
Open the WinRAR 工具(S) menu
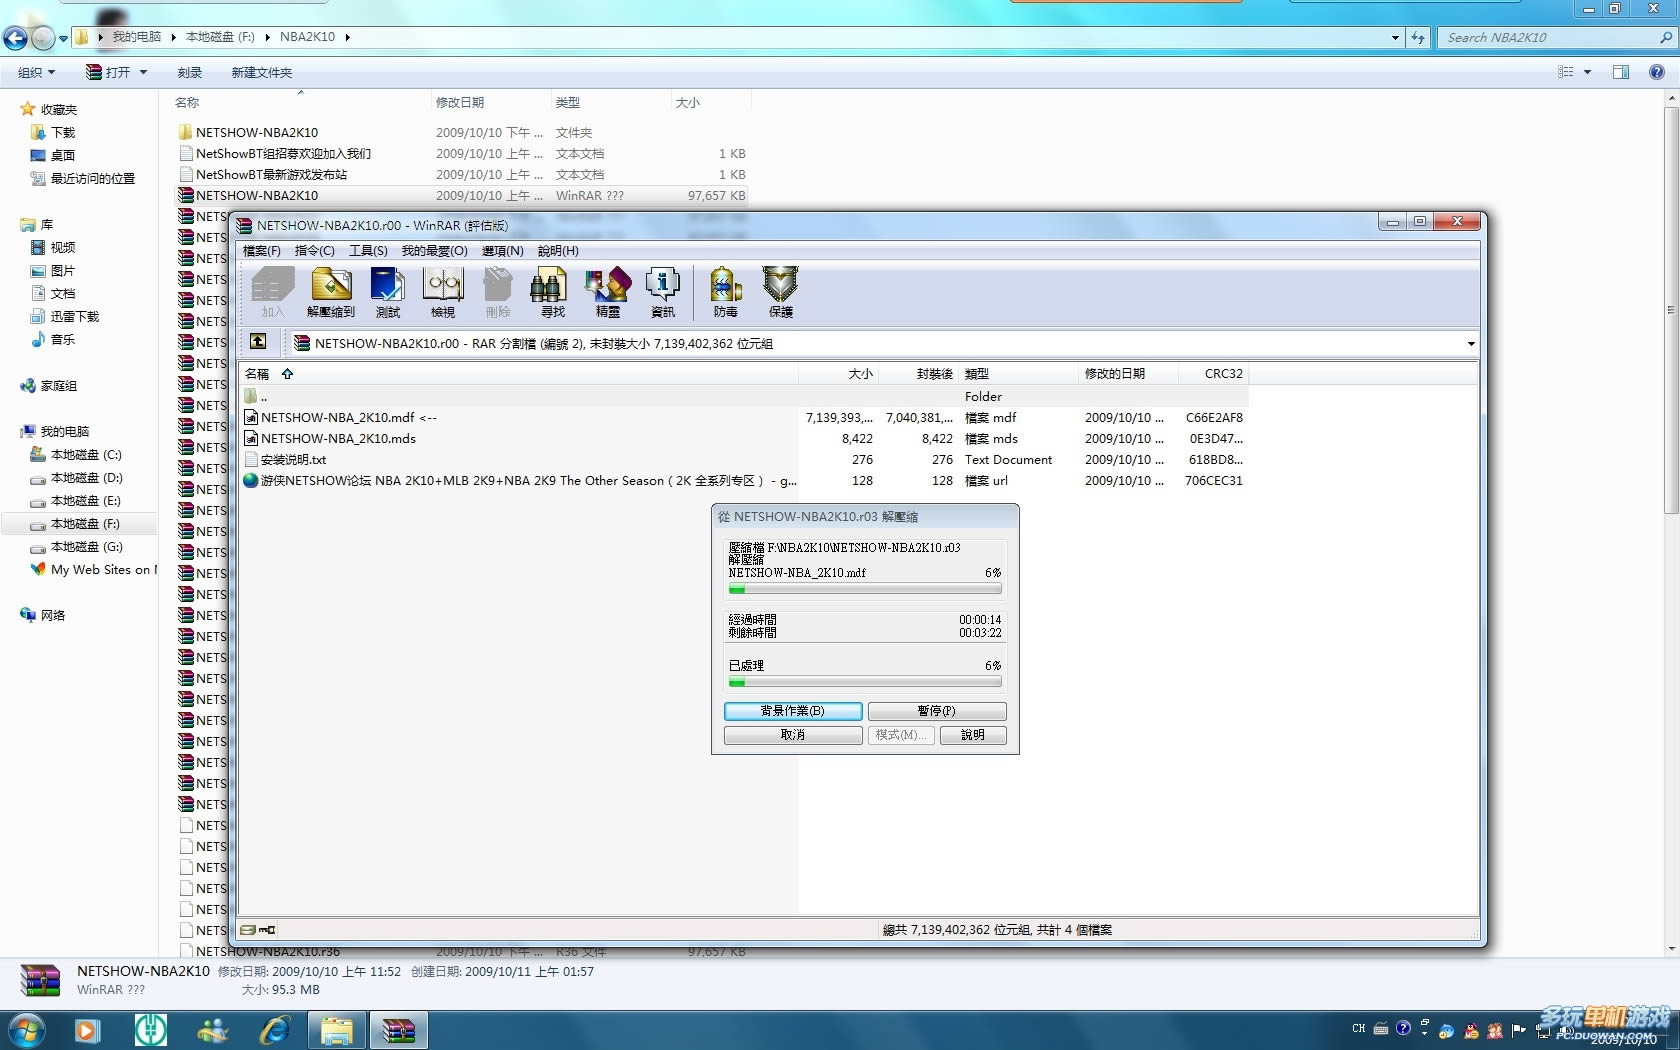pyautogui.click(x=368, y=251)
